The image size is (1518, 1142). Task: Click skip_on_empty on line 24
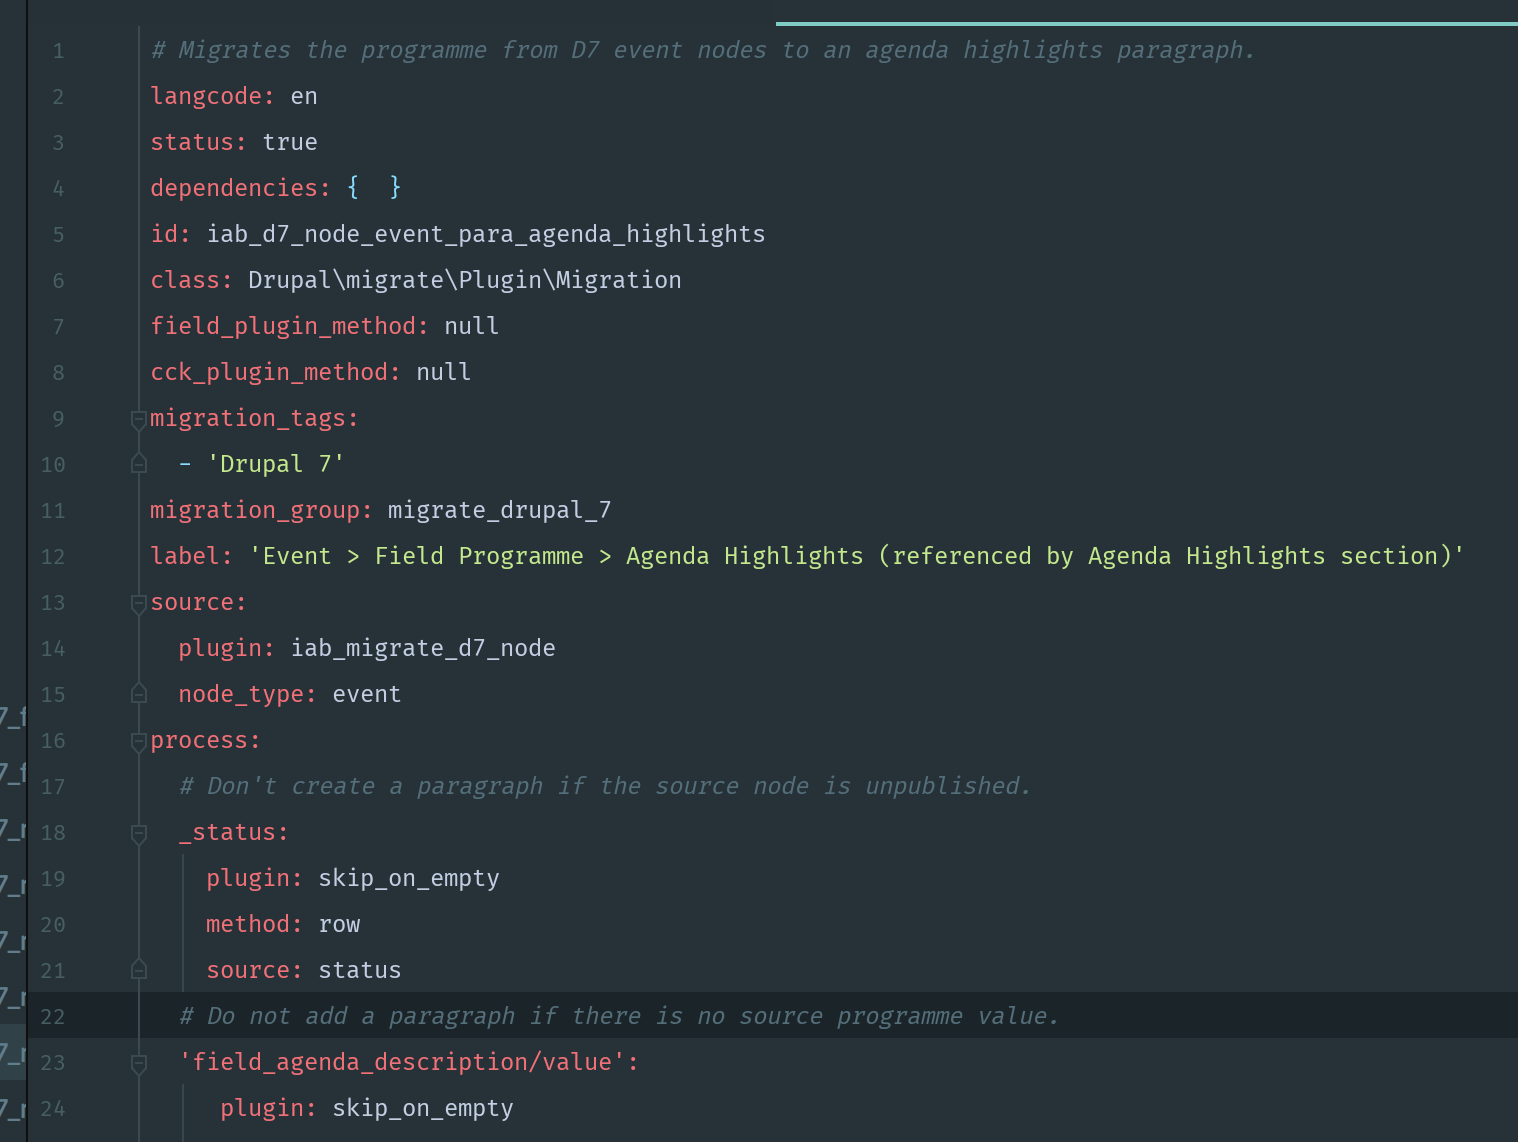tap(423, 1108)
